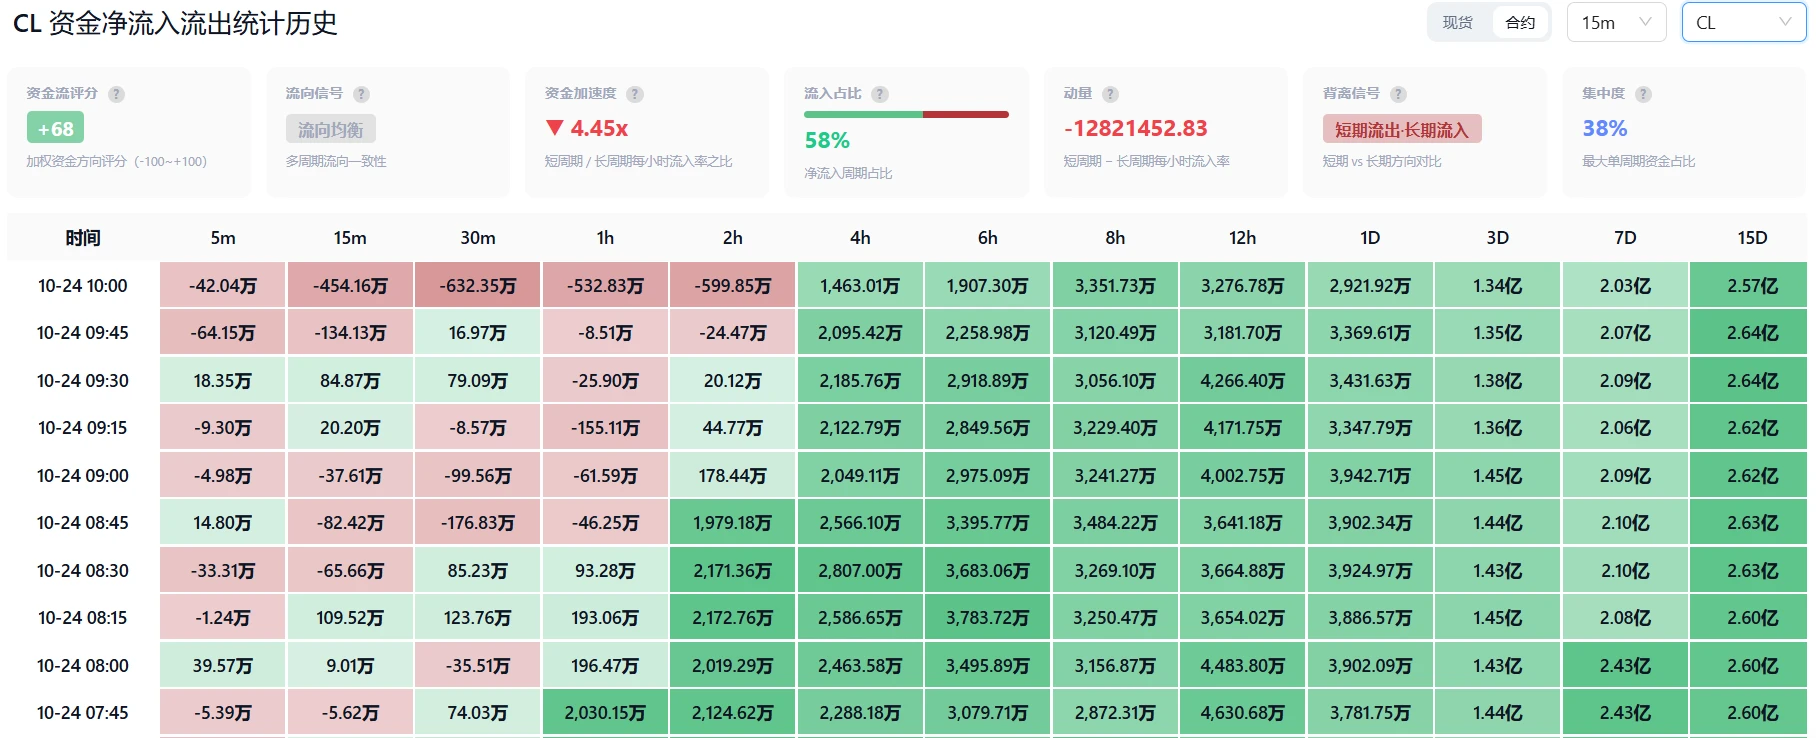1816x738 pixels.
Task: Click the help icon next to 动量
Action: pyautogui.click(x=1110, y=94)
